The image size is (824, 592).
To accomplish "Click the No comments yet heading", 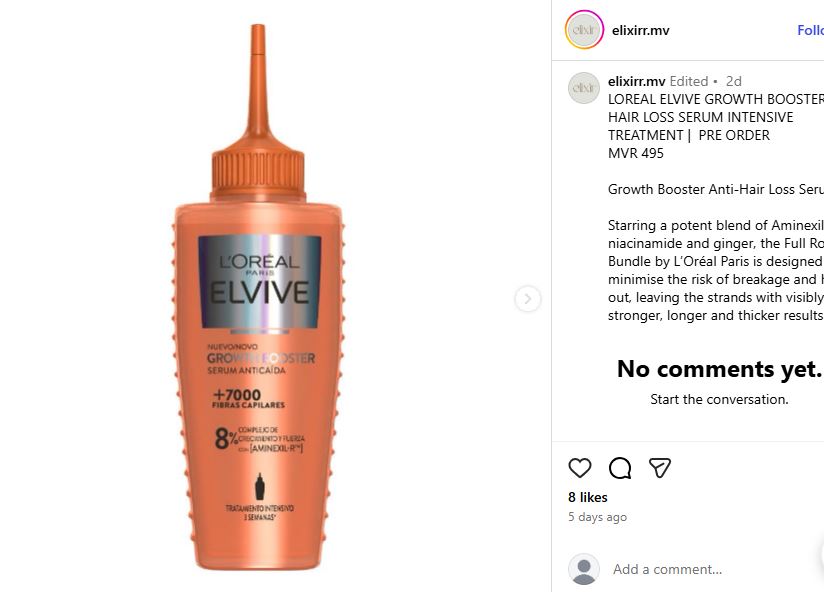I will 719,369.
